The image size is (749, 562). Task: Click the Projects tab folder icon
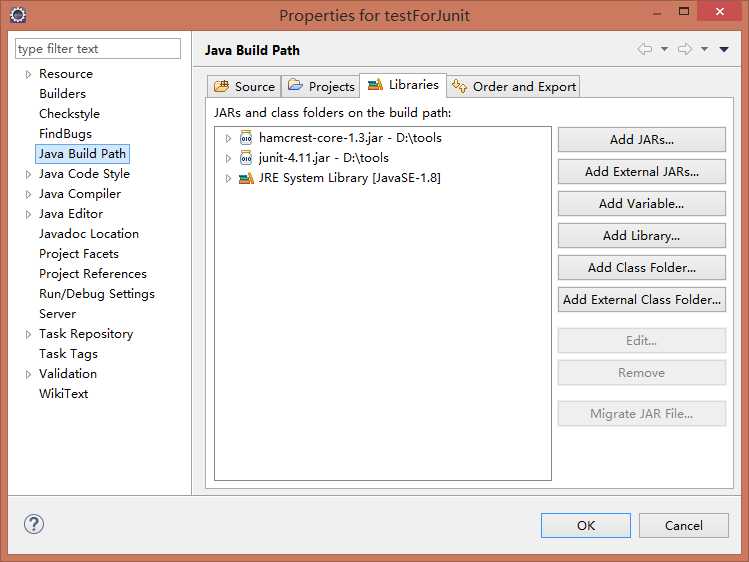coord(295,85)
